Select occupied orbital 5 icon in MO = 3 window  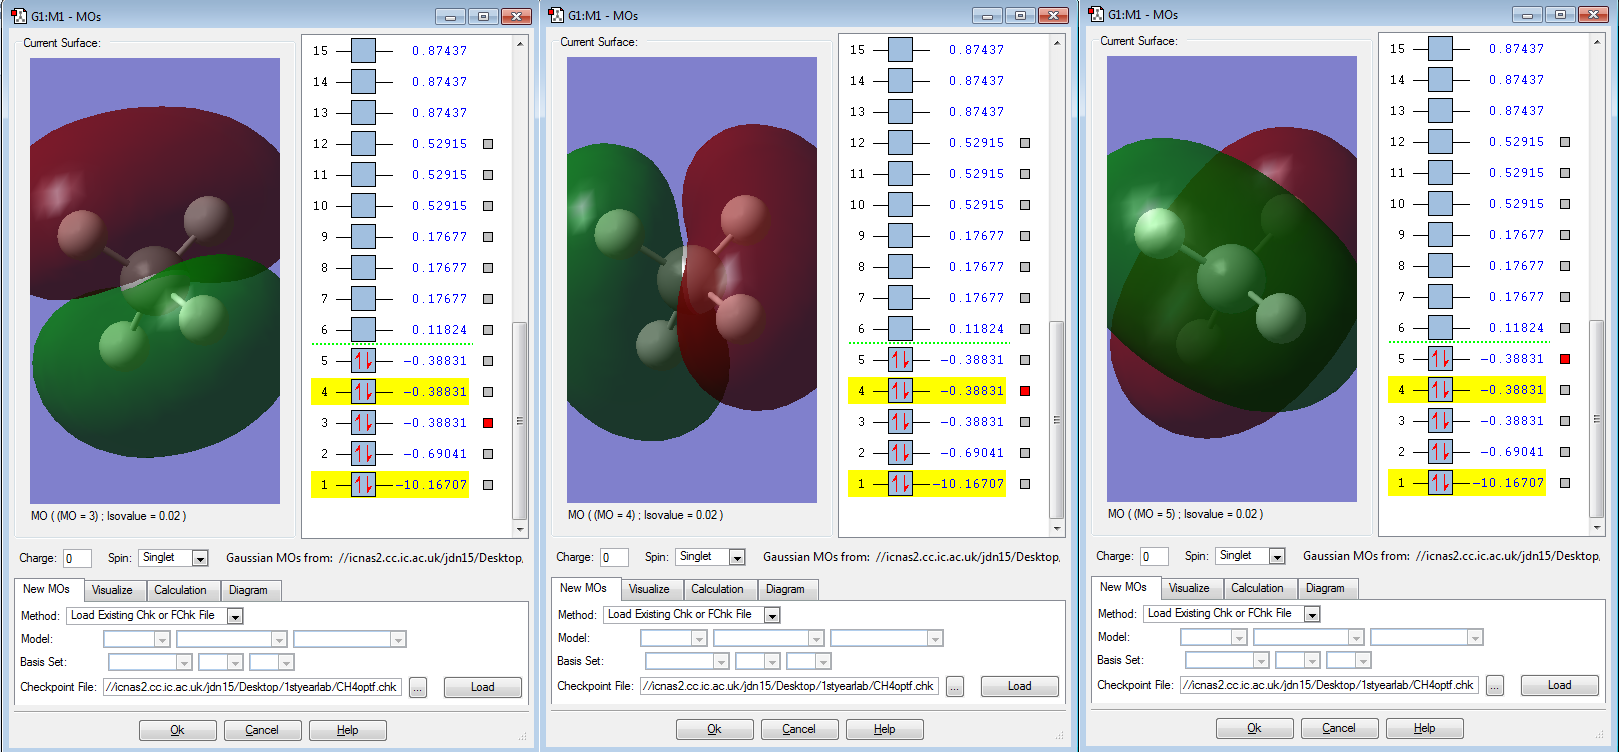pyautogui.click(x=363, y=361)
